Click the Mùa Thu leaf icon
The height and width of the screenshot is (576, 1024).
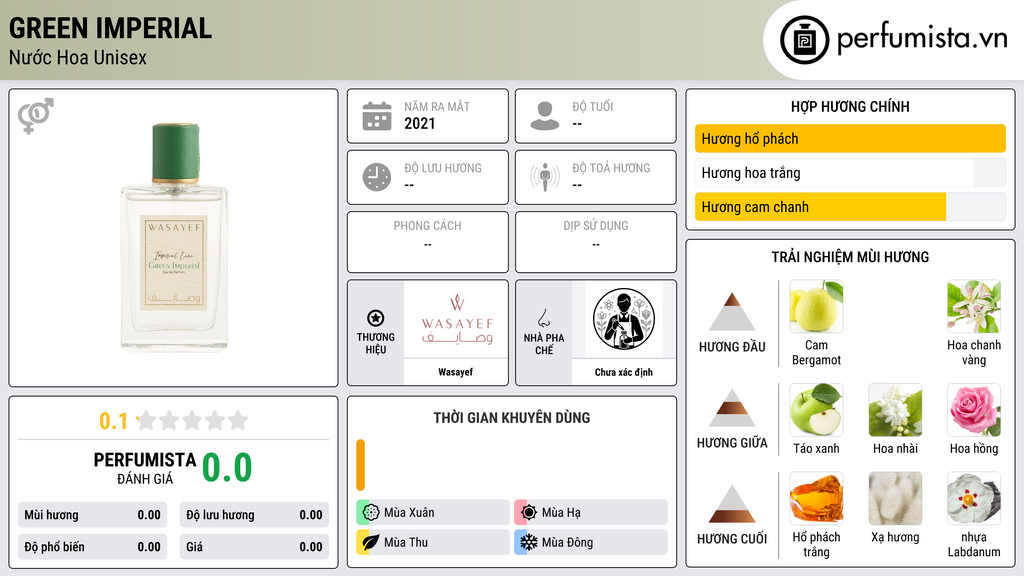371,542
